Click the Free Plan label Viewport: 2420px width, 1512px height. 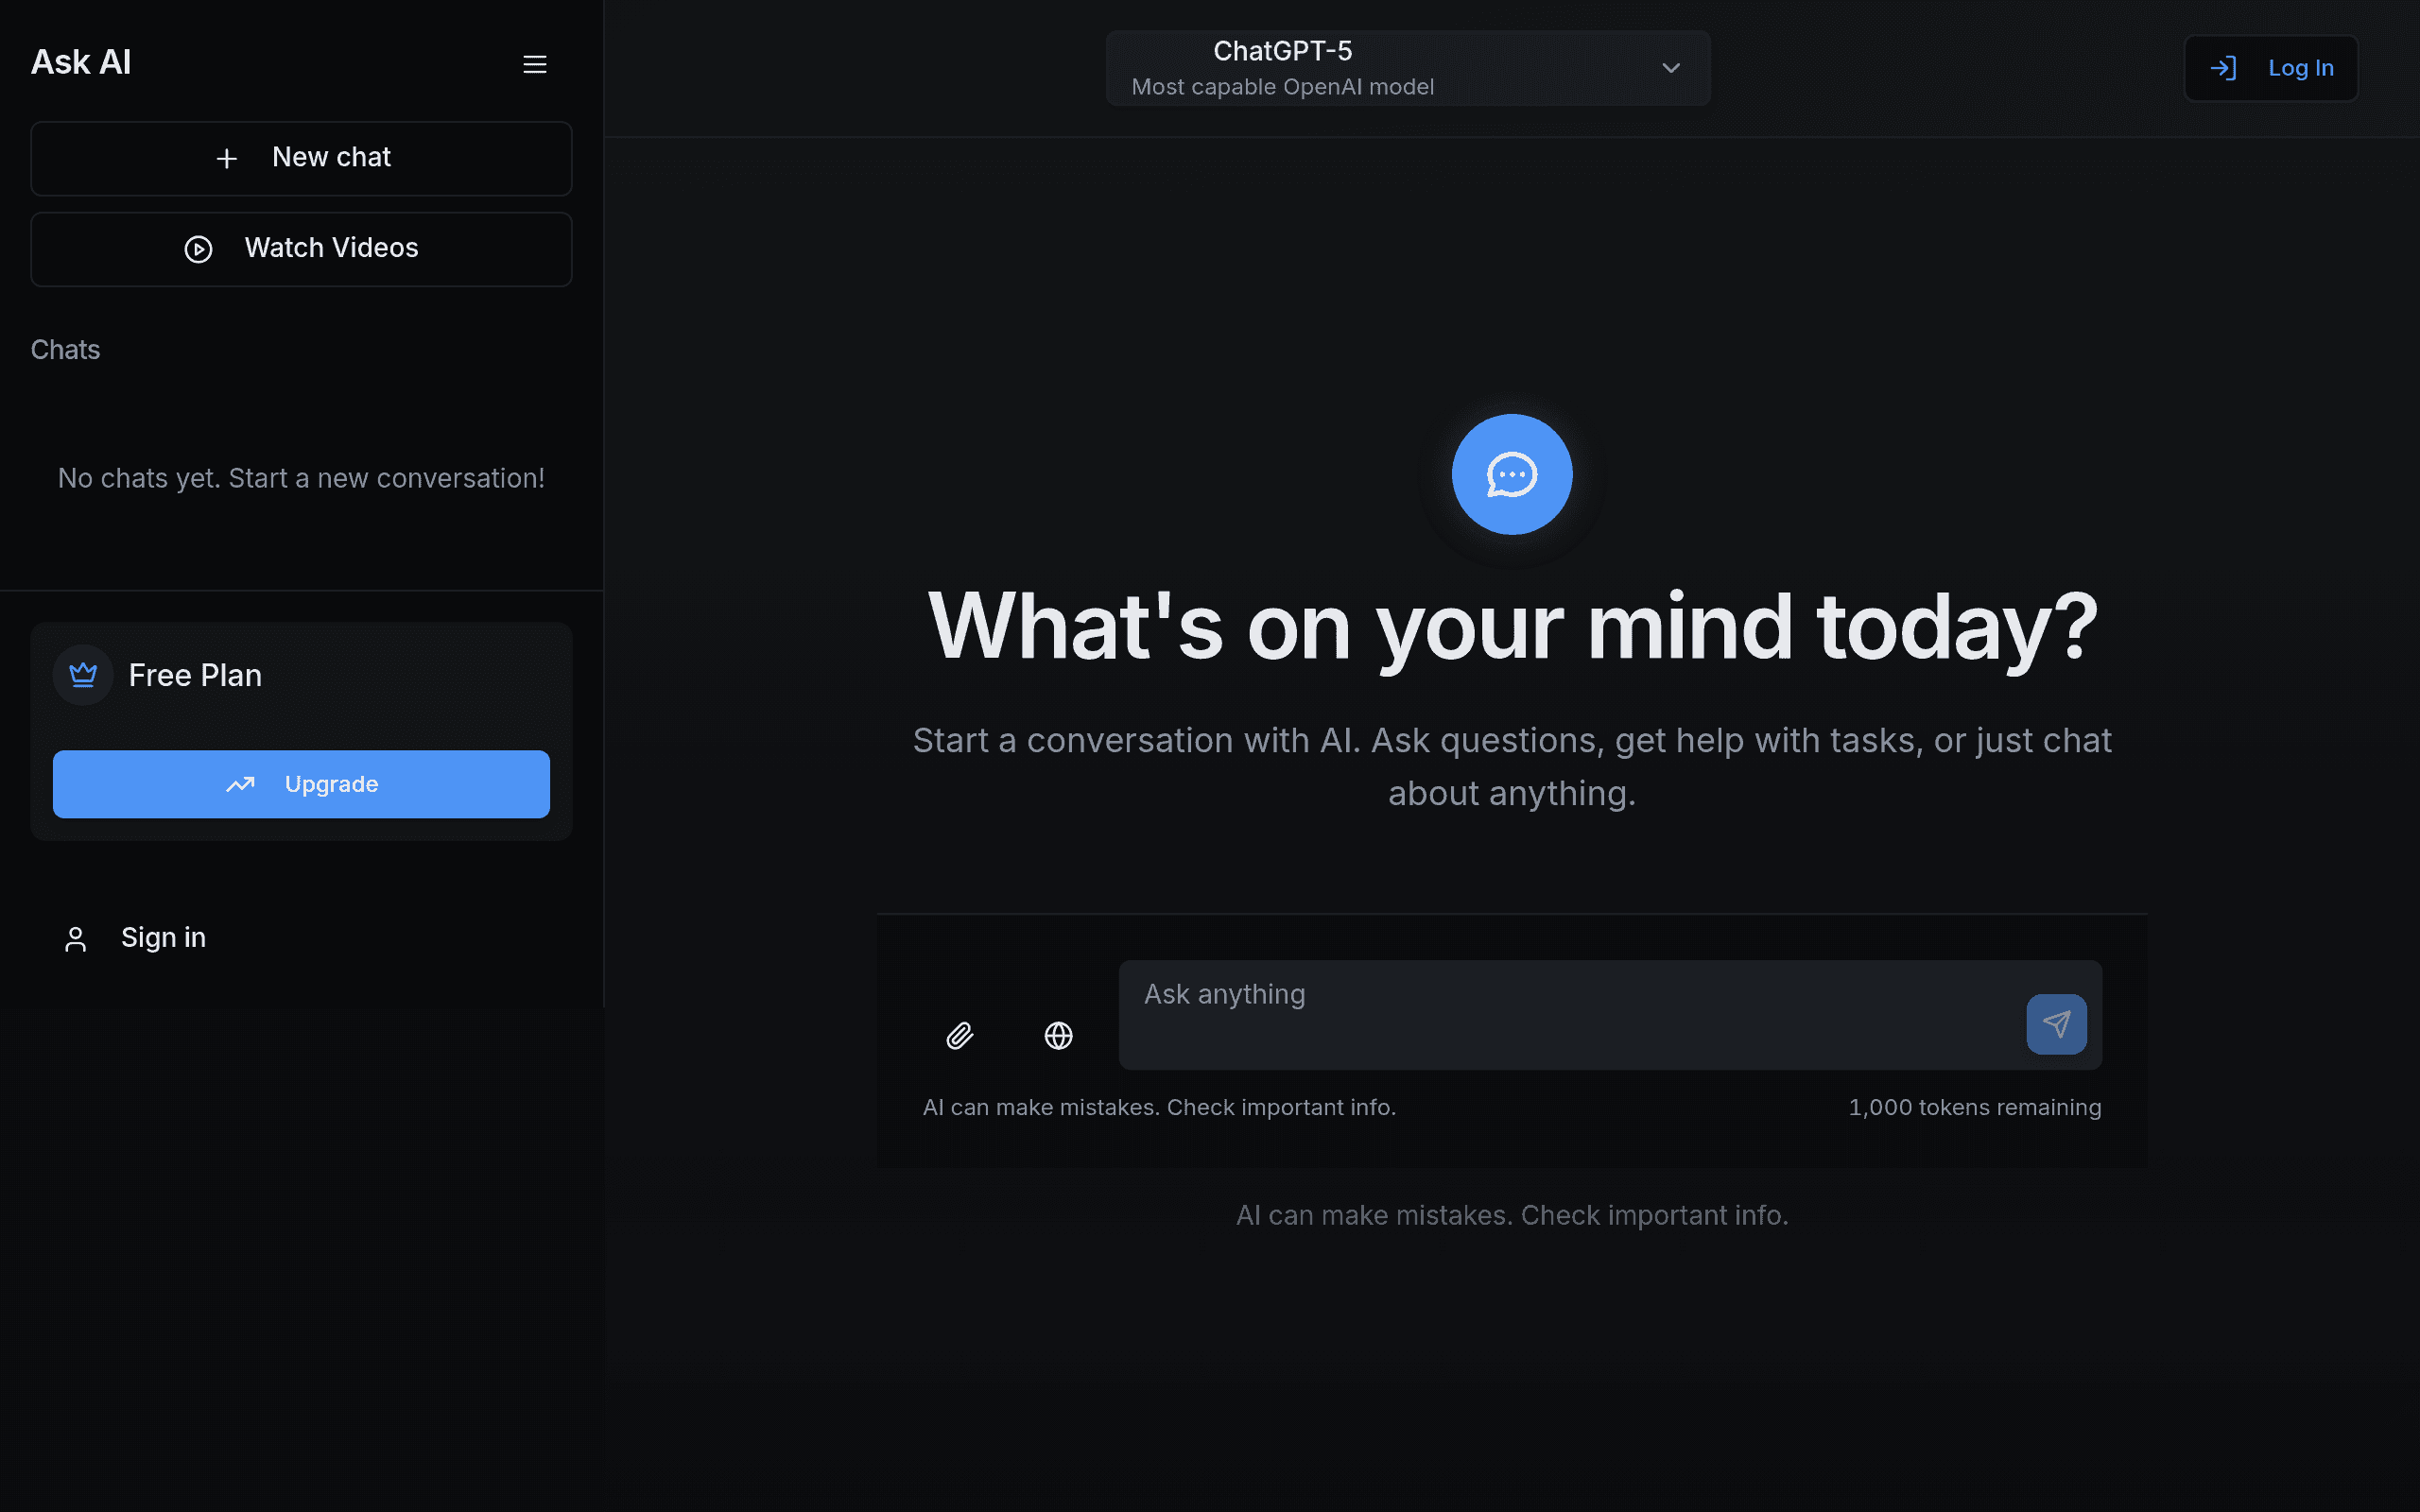[195, 675]
